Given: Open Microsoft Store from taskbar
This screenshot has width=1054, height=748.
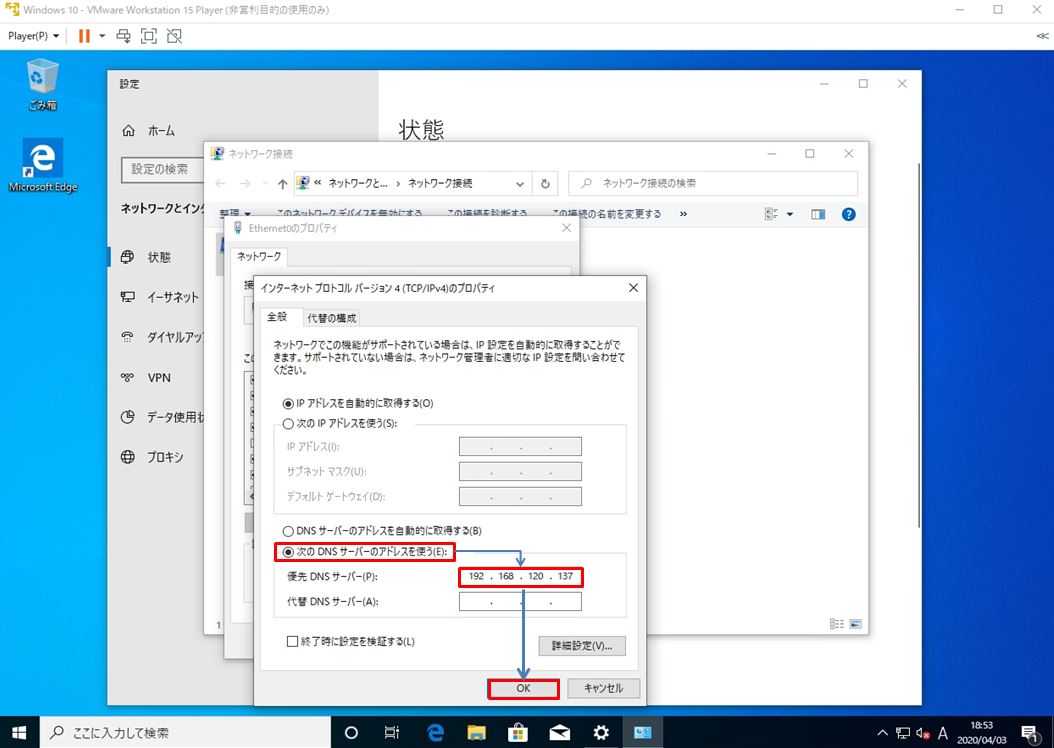Looking at the screenshot, I should point(518,733).
